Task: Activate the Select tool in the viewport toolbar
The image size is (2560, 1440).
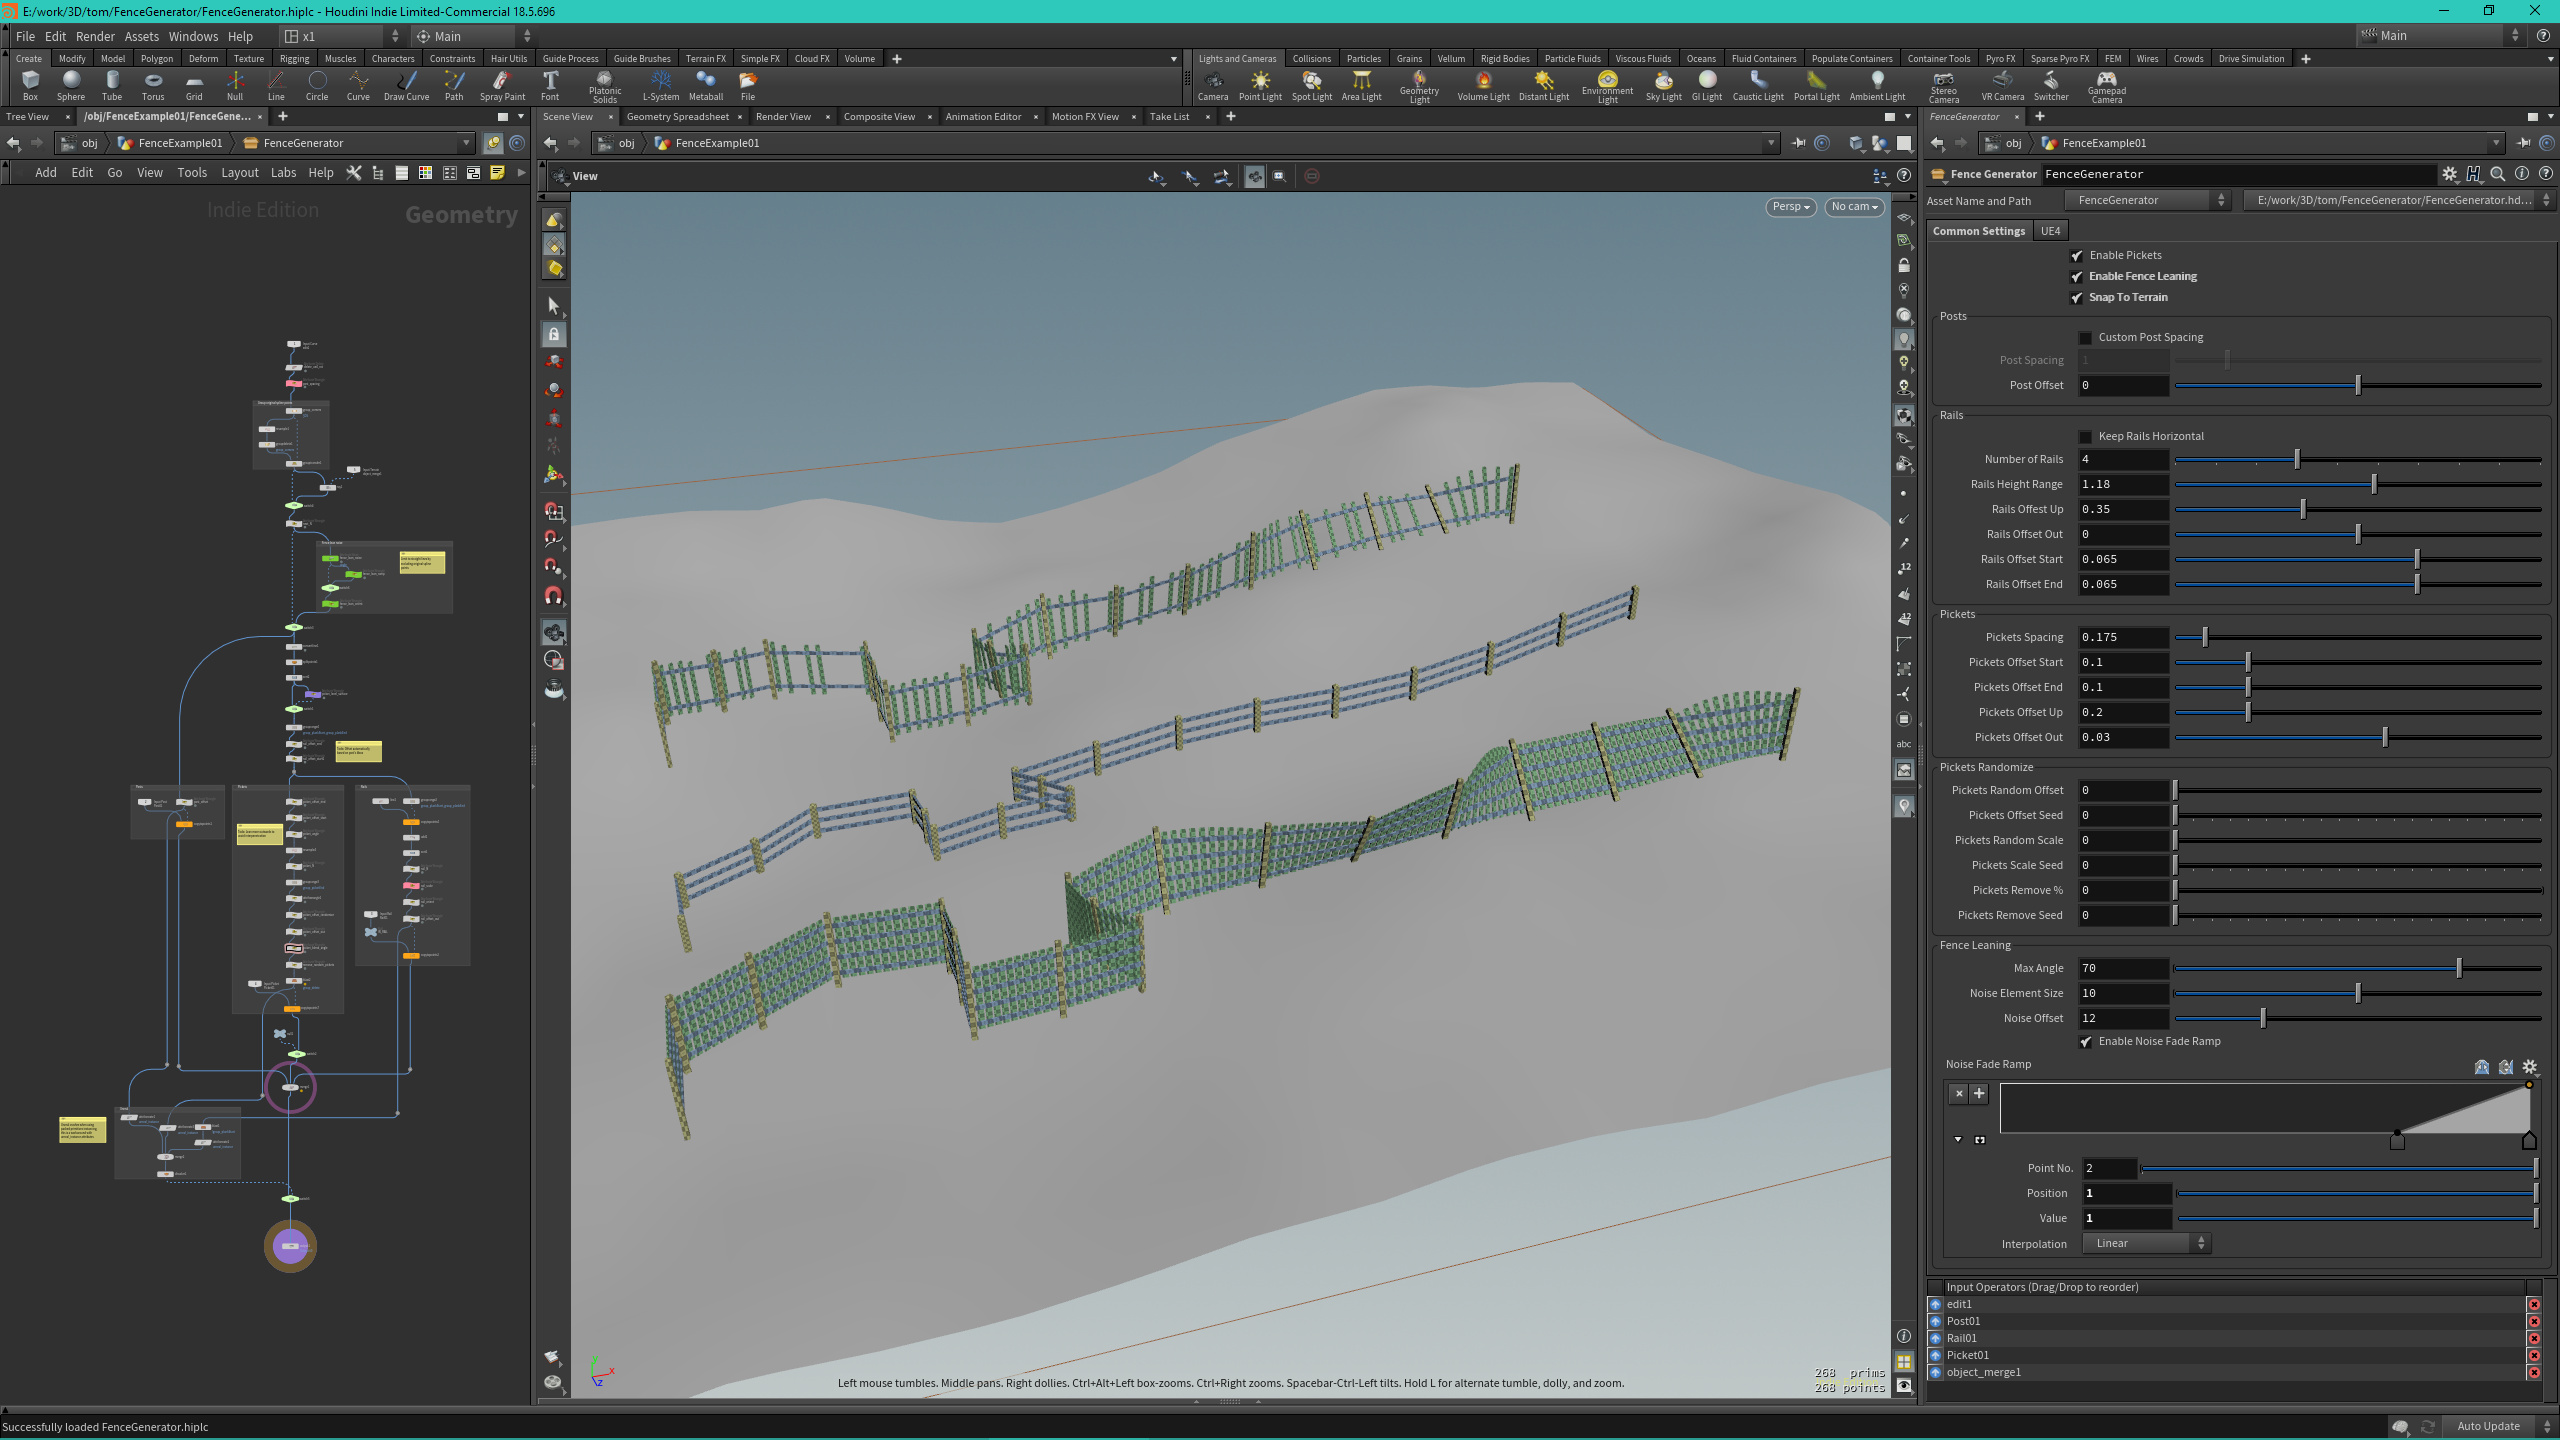Action: tap(553, 305)
